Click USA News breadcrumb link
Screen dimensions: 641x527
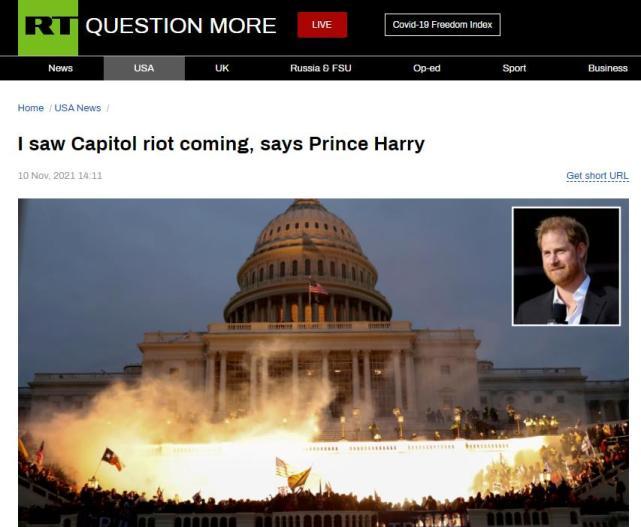(78, 108)
